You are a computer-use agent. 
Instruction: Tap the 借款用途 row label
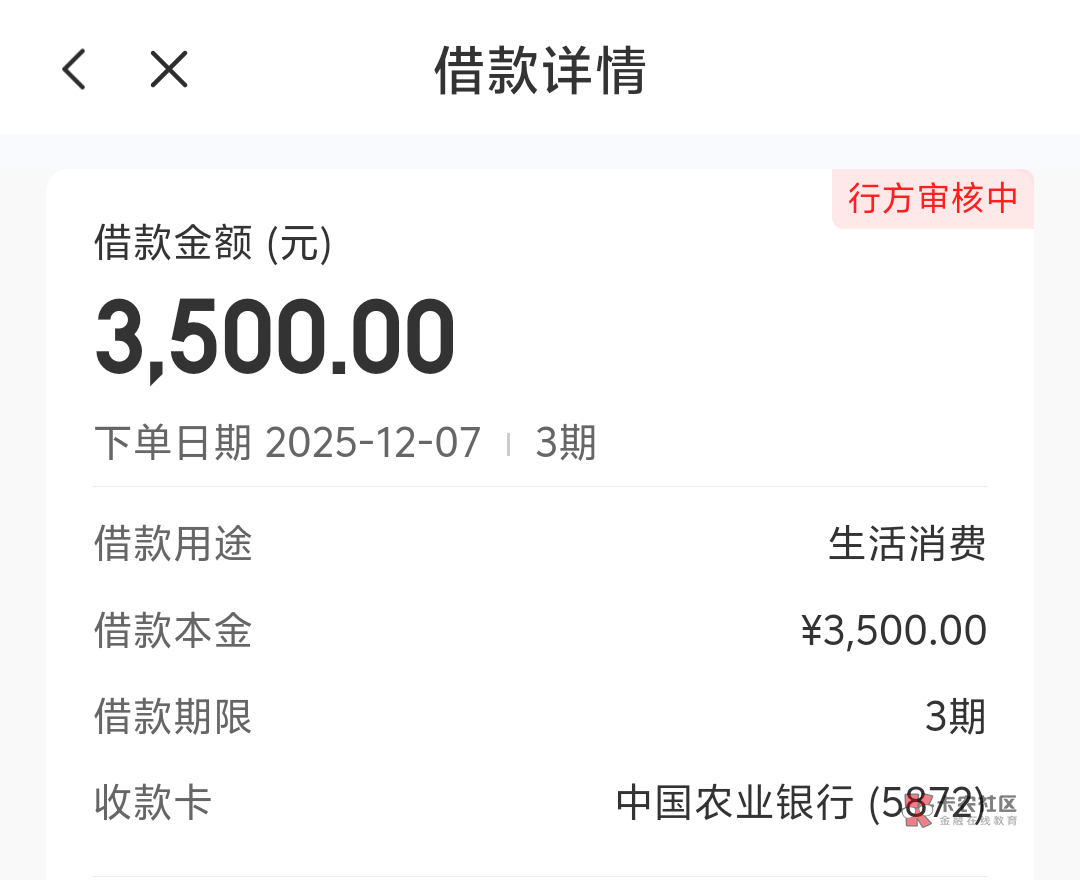pyautogui.click(x=173, y=545)
